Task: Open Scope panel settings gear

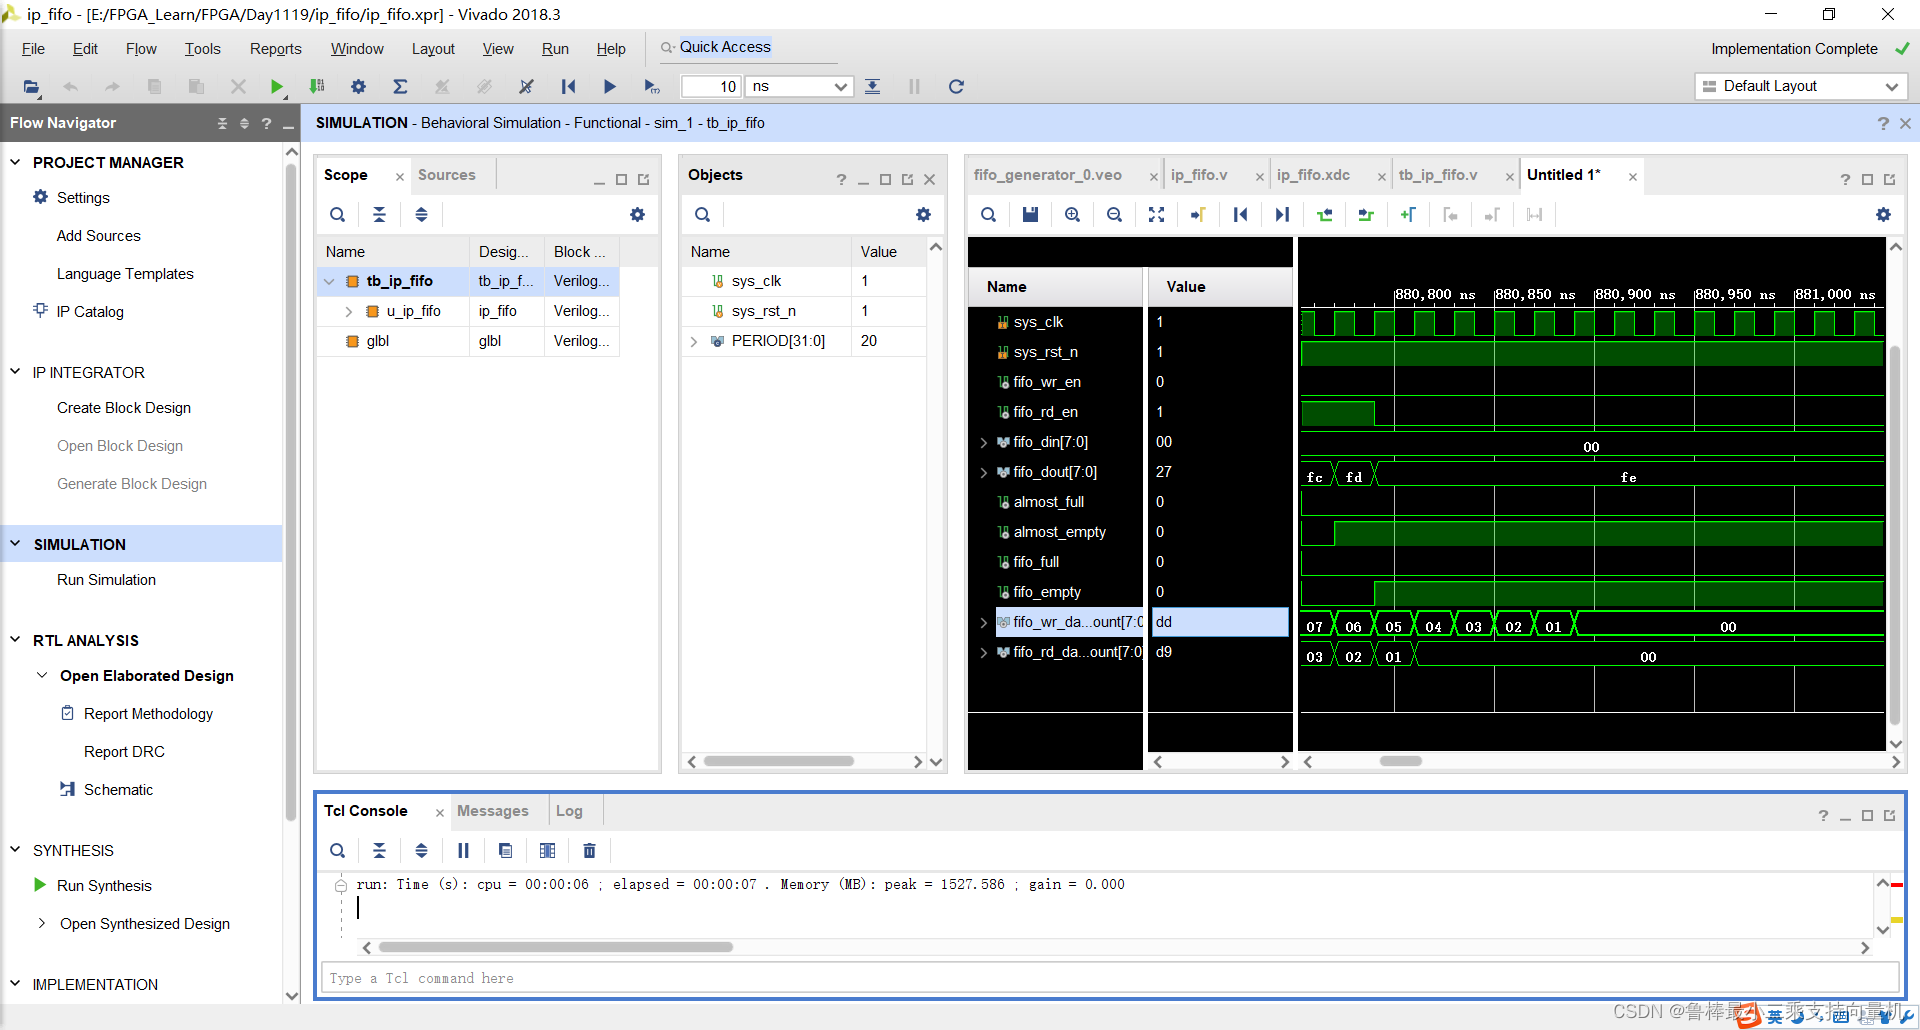Action: pyautogui.click(x=637, y=215)
